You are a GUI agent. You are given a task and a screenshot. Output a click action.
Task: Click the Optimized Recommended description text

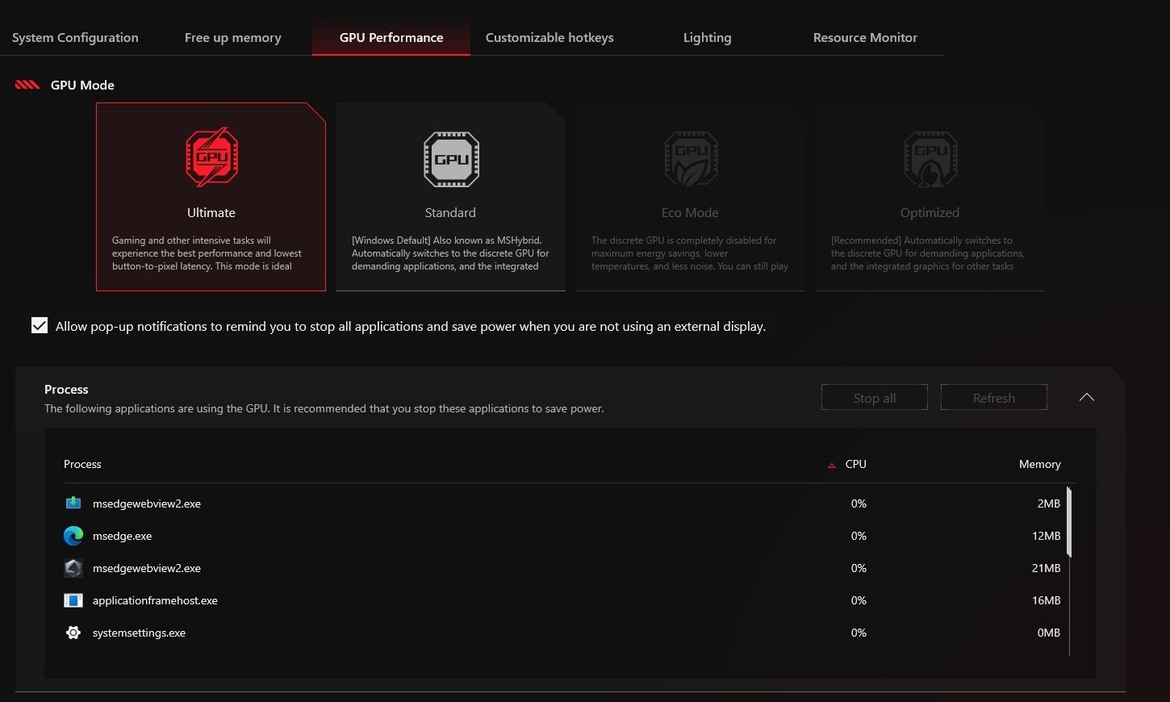click(x=927, y=253)
